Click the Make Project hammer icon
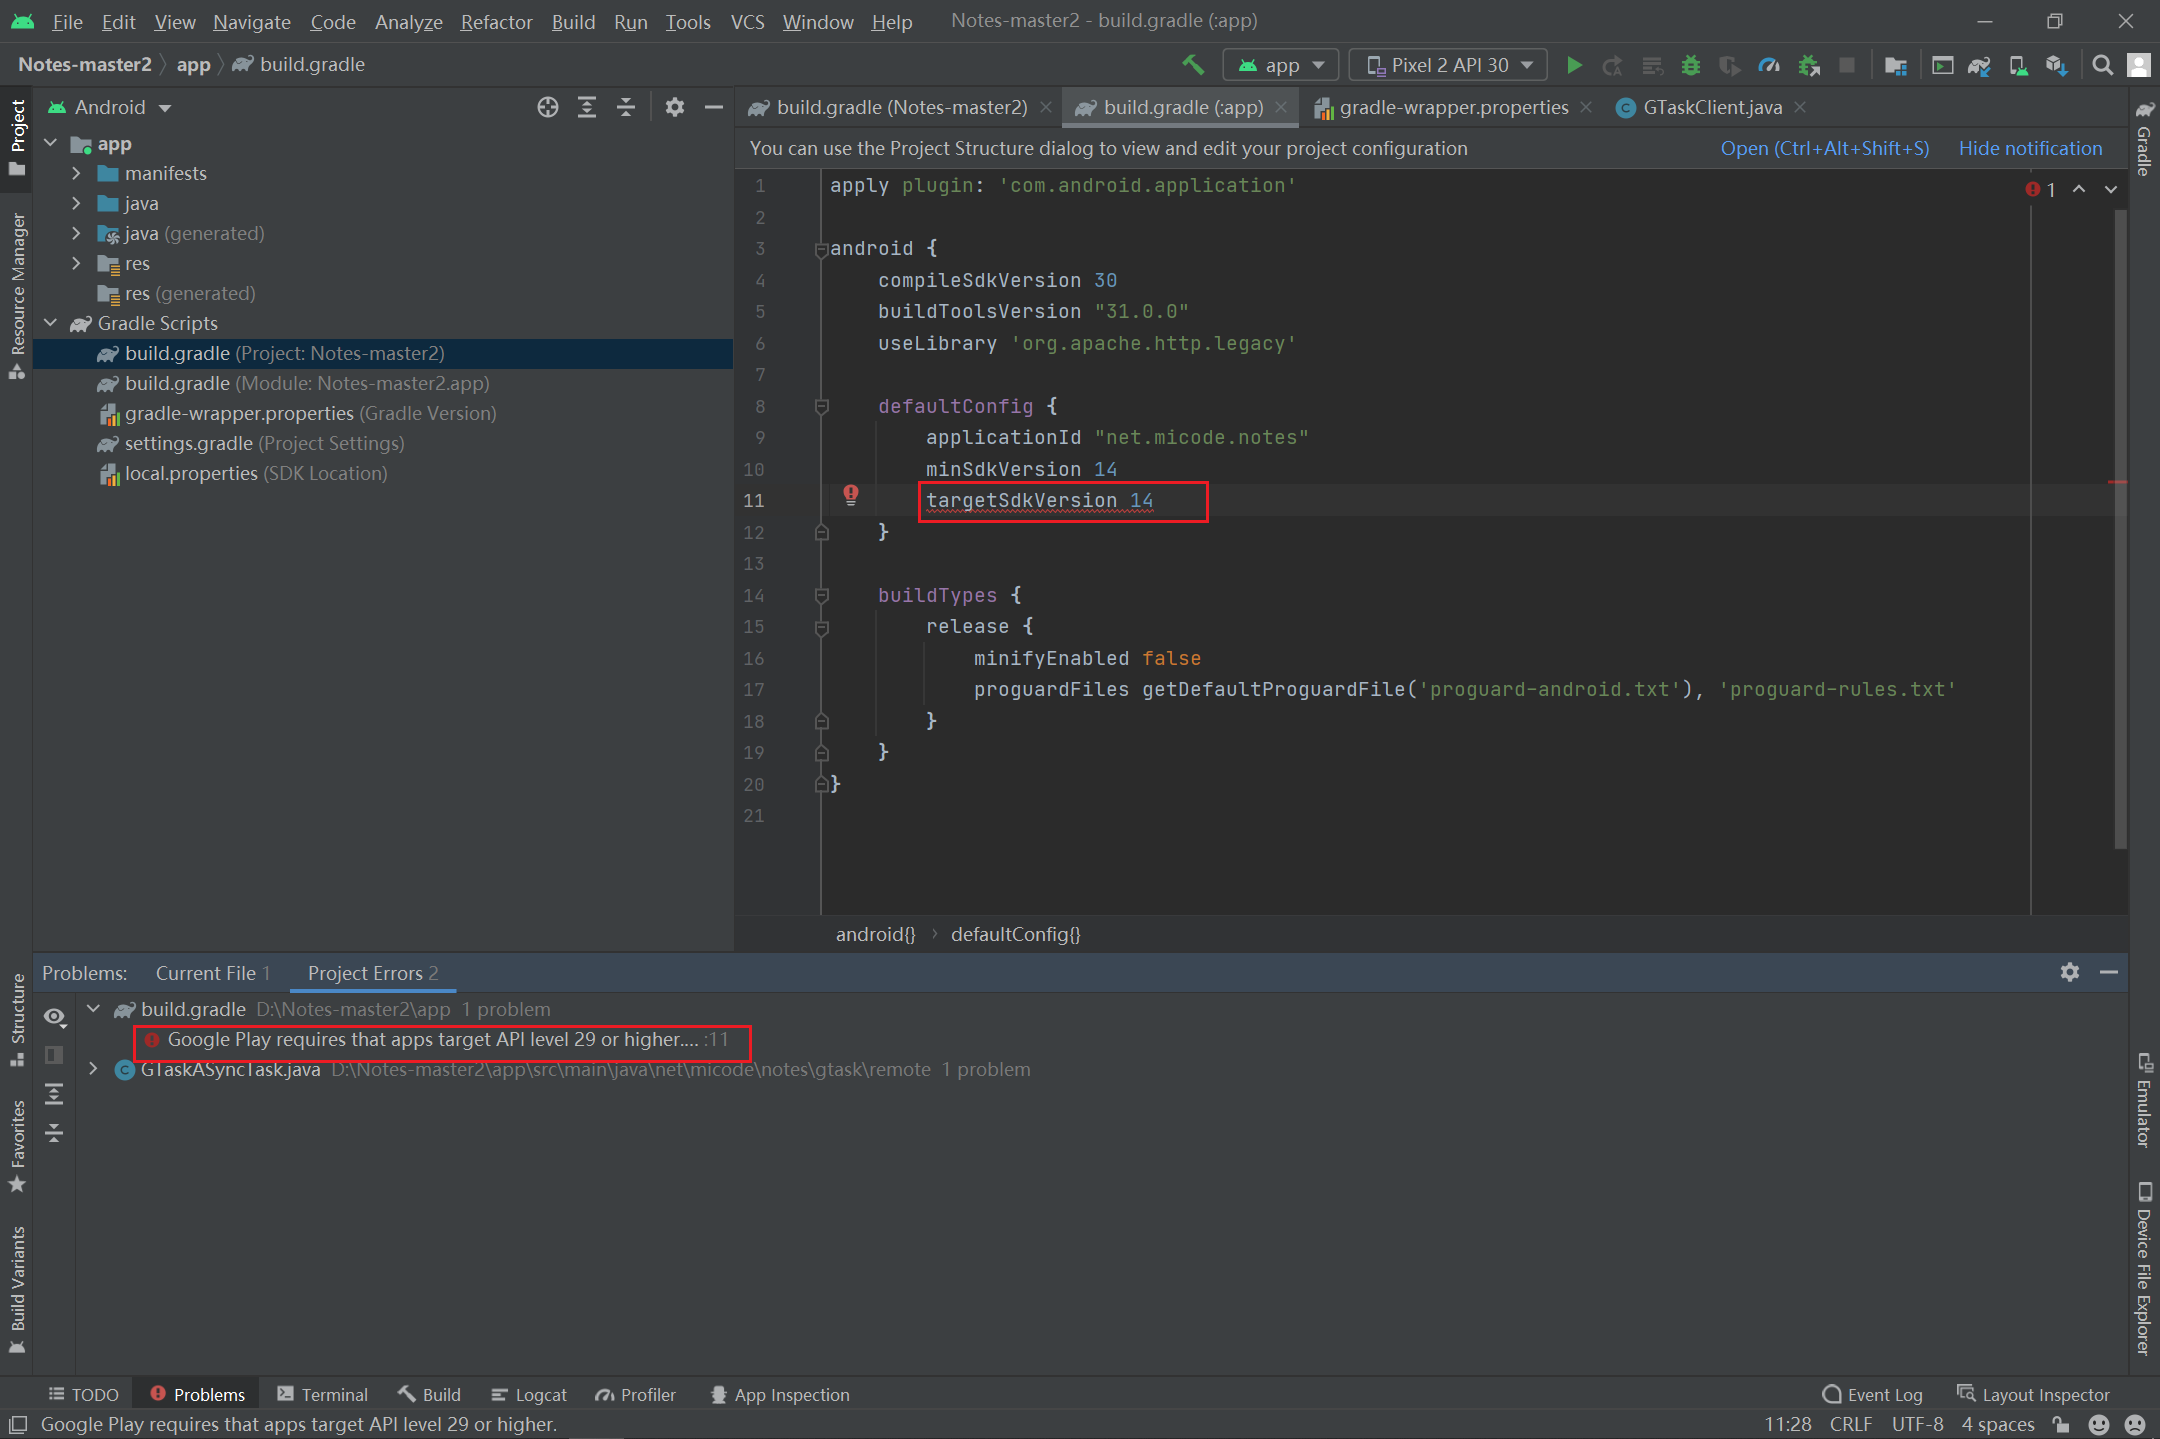This screenshot has width=2160, height=1439. [x=1192, y=65]
